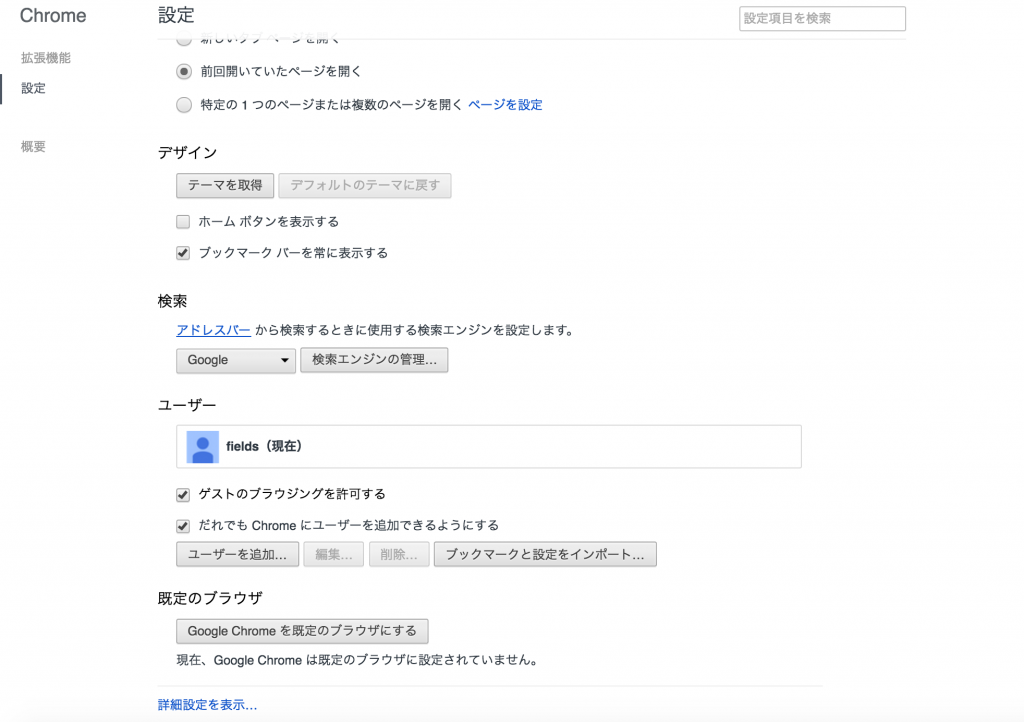Set Google Chrome as default browser button
The image size is (1024, 722).
click(x=302, y=631)
